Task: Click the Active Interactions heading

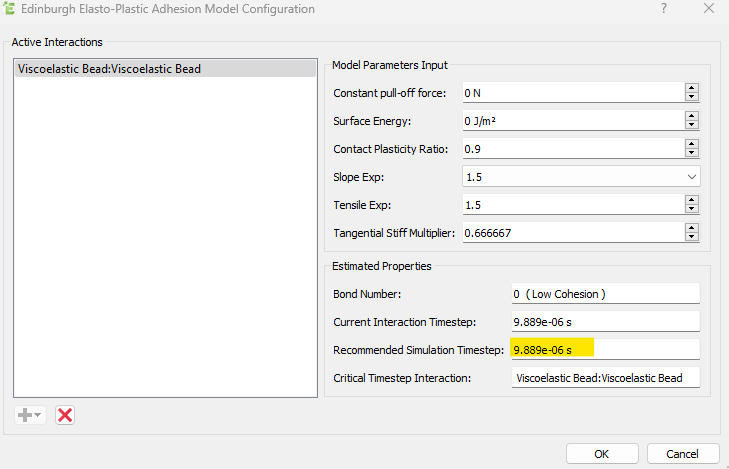Action: pos(57,42)
